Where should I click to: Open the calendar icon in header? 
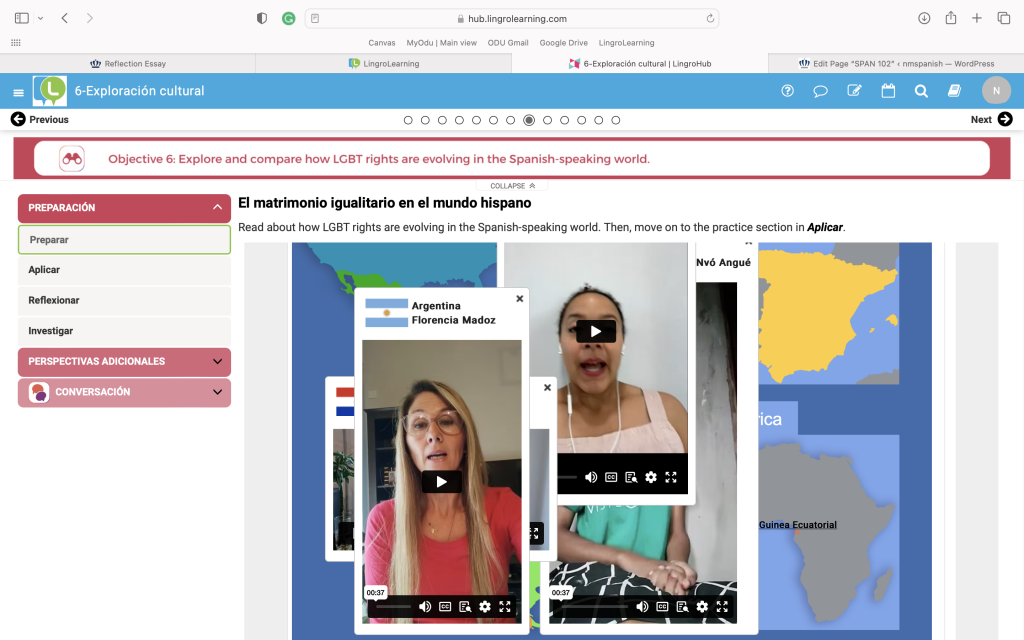coord(888,91)
